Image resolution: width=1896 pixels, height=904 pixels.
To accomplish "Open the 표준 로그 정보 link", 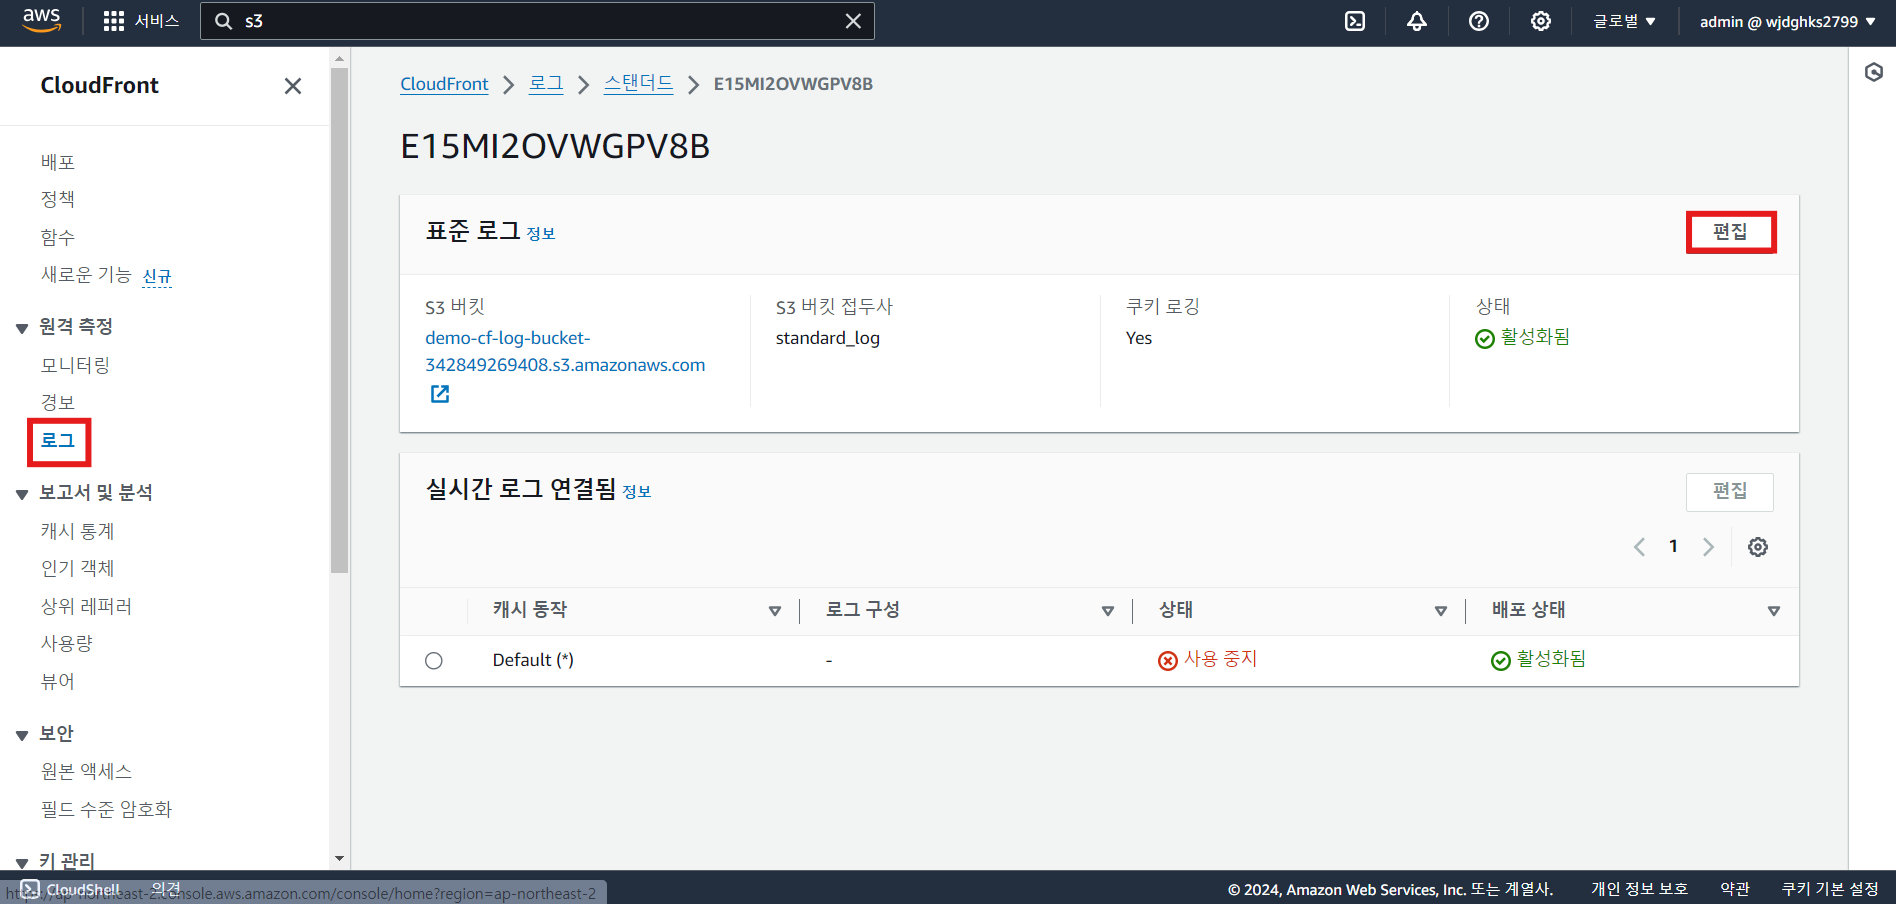I will pos(541,234).
